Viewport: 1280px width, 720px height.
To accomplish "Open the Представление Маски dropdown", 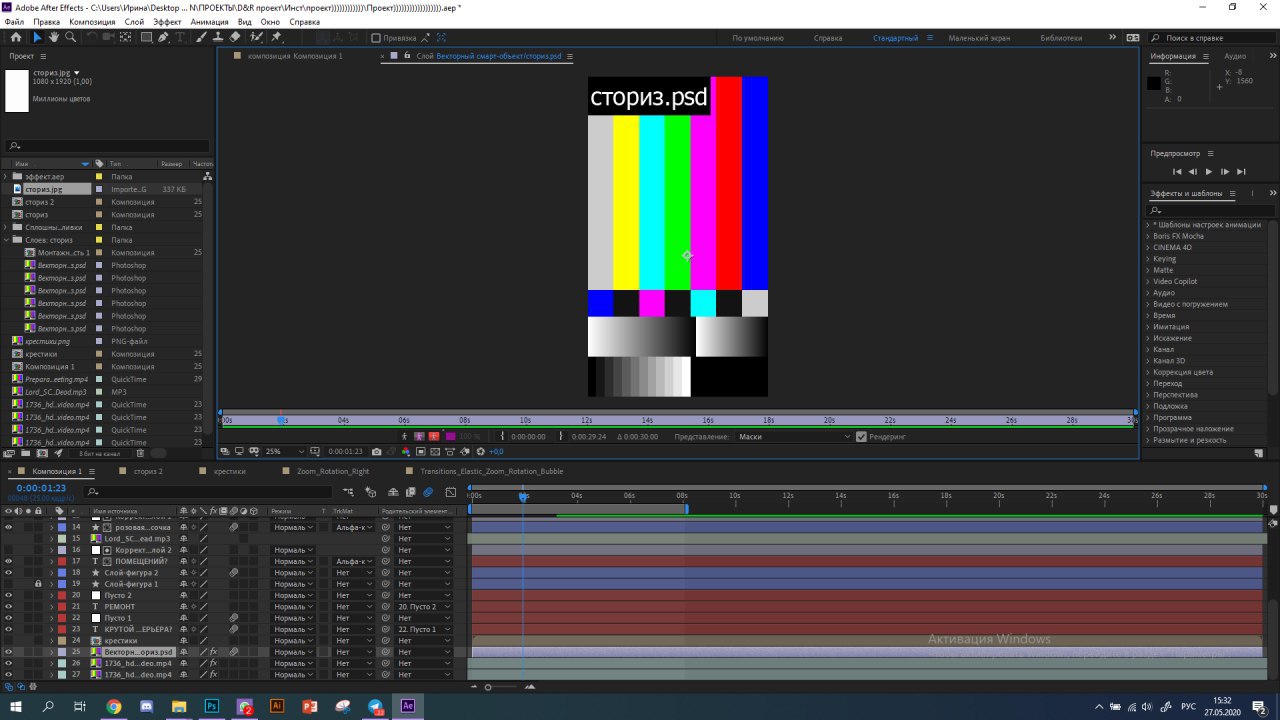I will coord(794,436).
